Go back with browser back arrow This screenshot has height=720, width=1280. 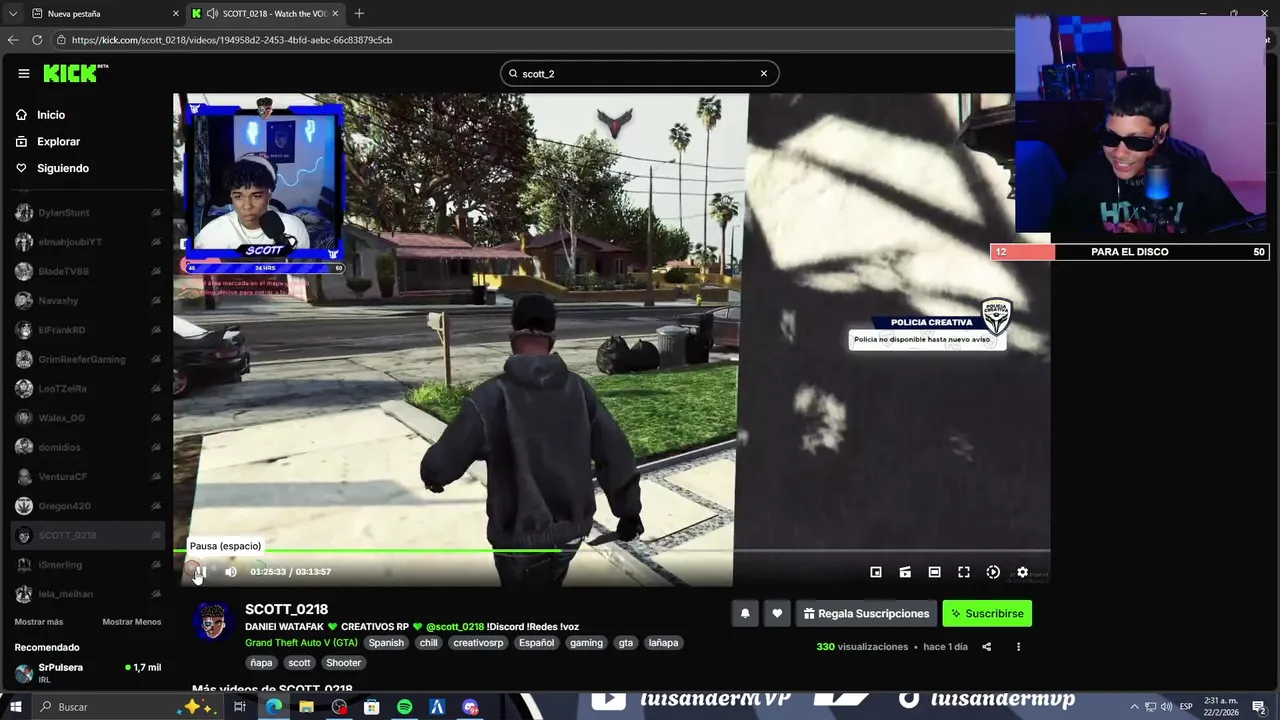[13, 40]
